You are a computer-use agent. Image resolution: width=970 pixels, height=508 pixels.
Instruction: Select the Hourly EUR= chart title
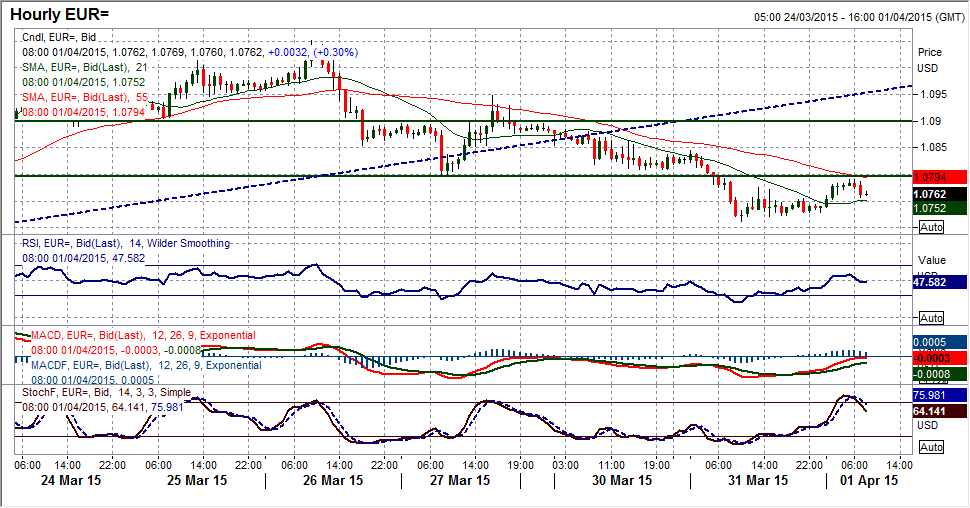coord(60,14)
